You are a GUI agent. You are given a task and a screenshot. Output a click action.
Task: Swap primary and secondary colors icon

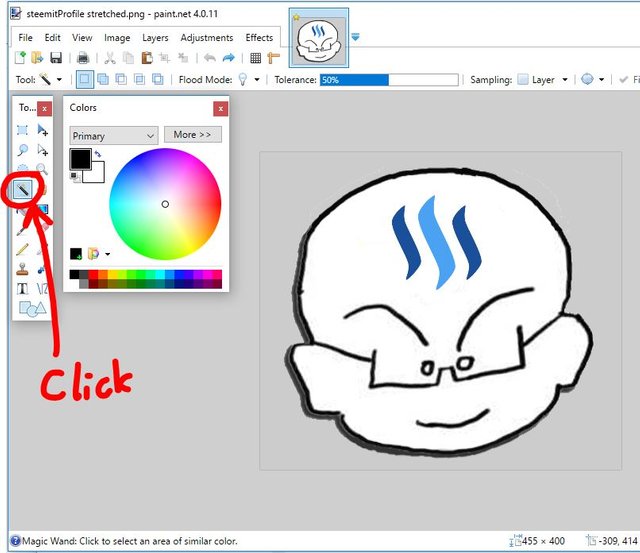tap(98, 154)
